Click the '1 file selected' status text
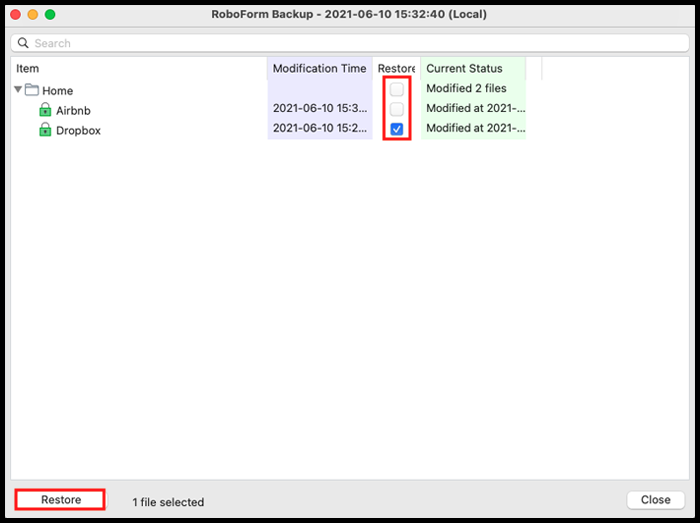The height and width of the screenshot is (523, 700). pyautogui.click(x=168, y=502)
